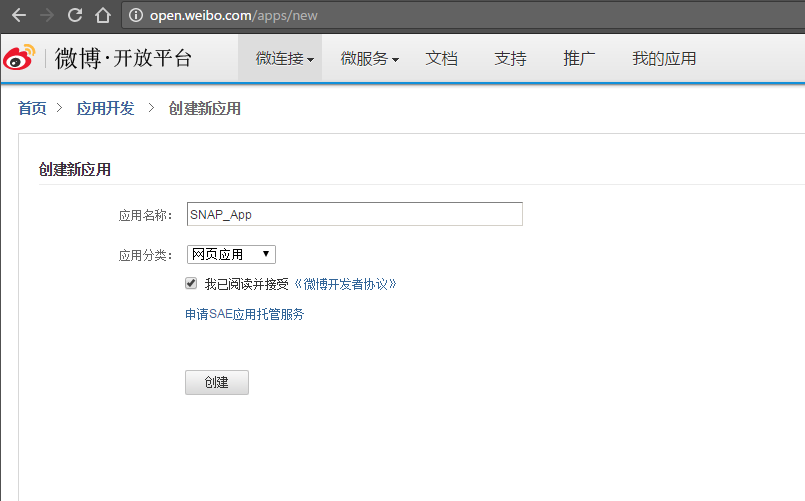The image size is (805, 501).
Task: Click the 创建新应用 section heading
Action: pos(75,169)
